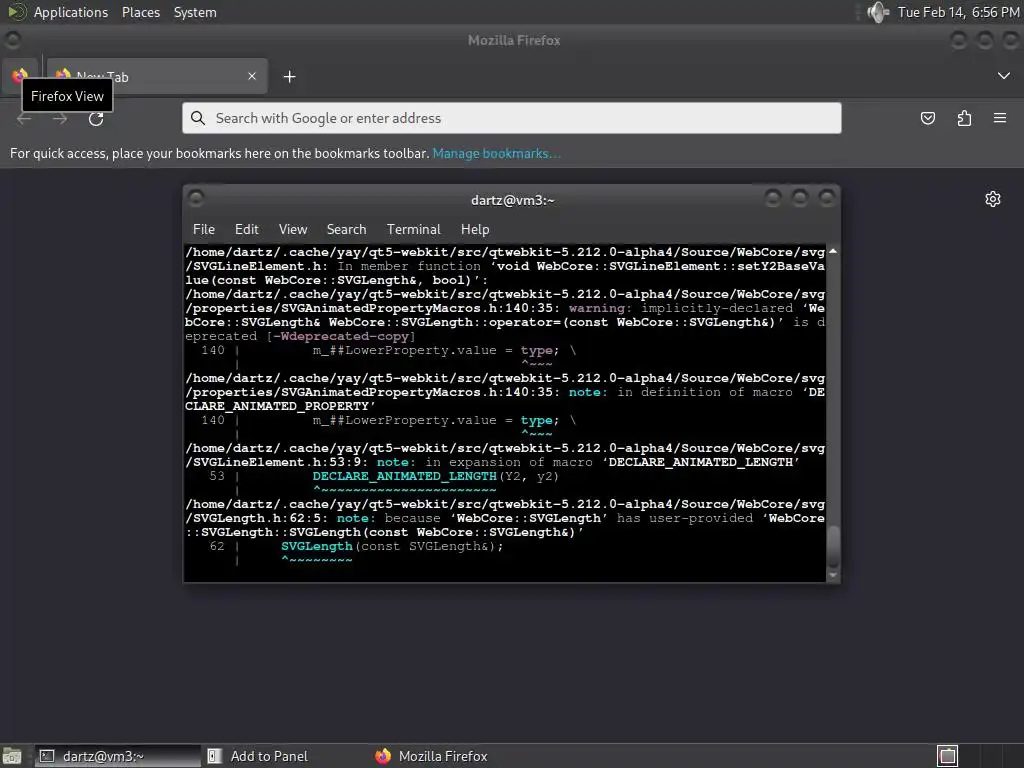The width and height of the screenshot is (1024, 768).
Task: Select the New Tab browser tab
Action: pyautogui.click(x=157, y=76)
